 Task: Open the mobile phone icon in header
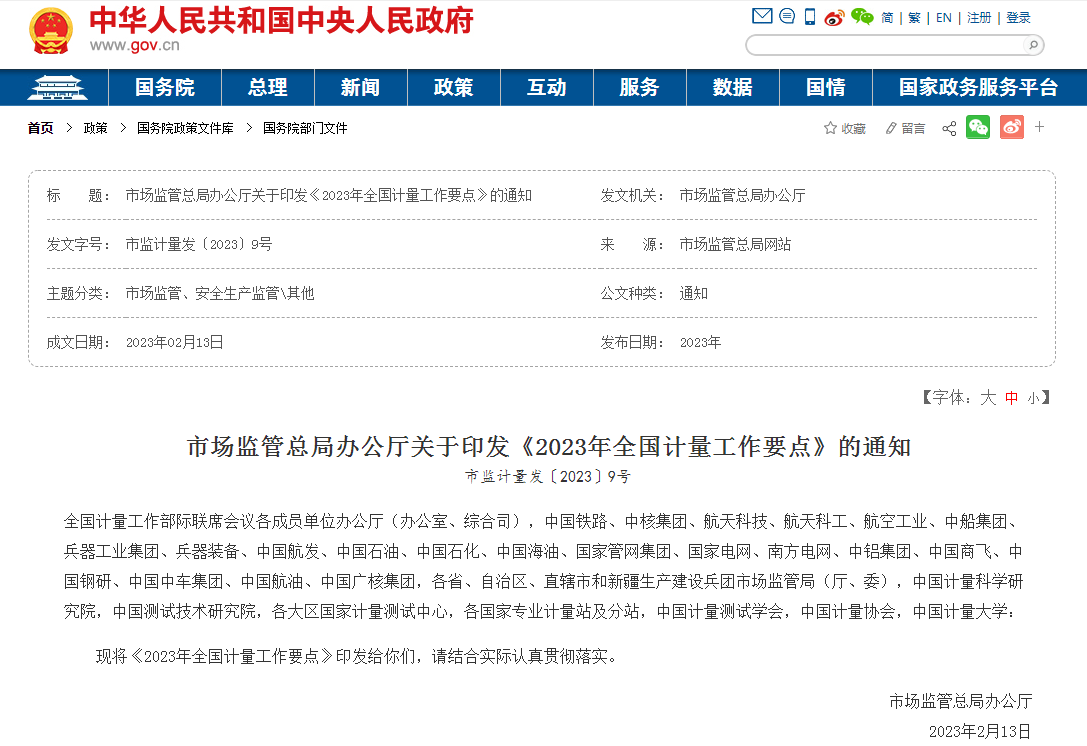click(810, 17)
